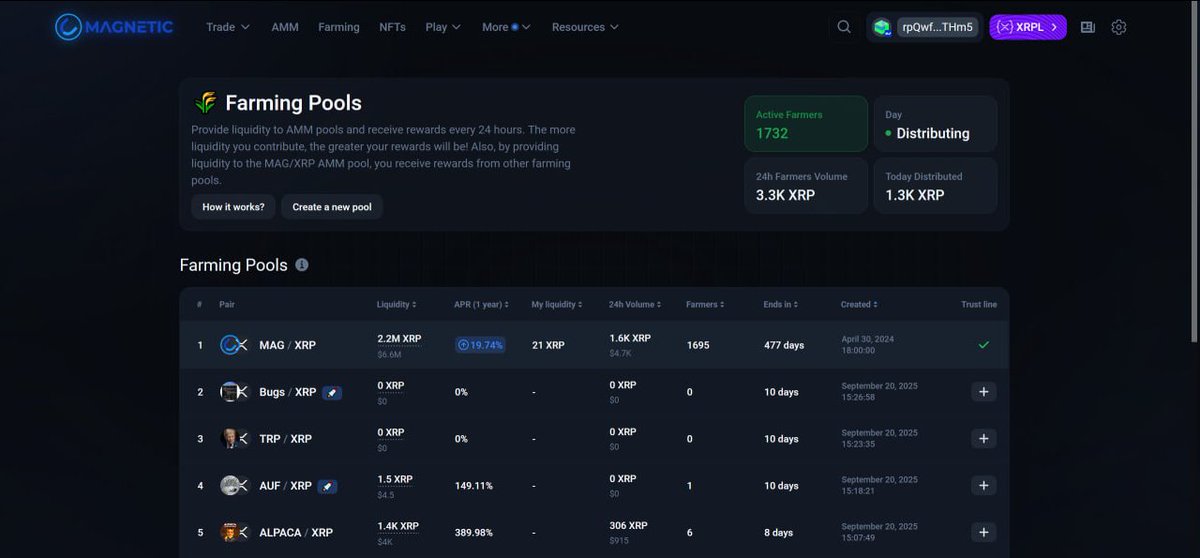
Task: Click the Bugs / XRP pair token icon
Action: click(234, 392)
